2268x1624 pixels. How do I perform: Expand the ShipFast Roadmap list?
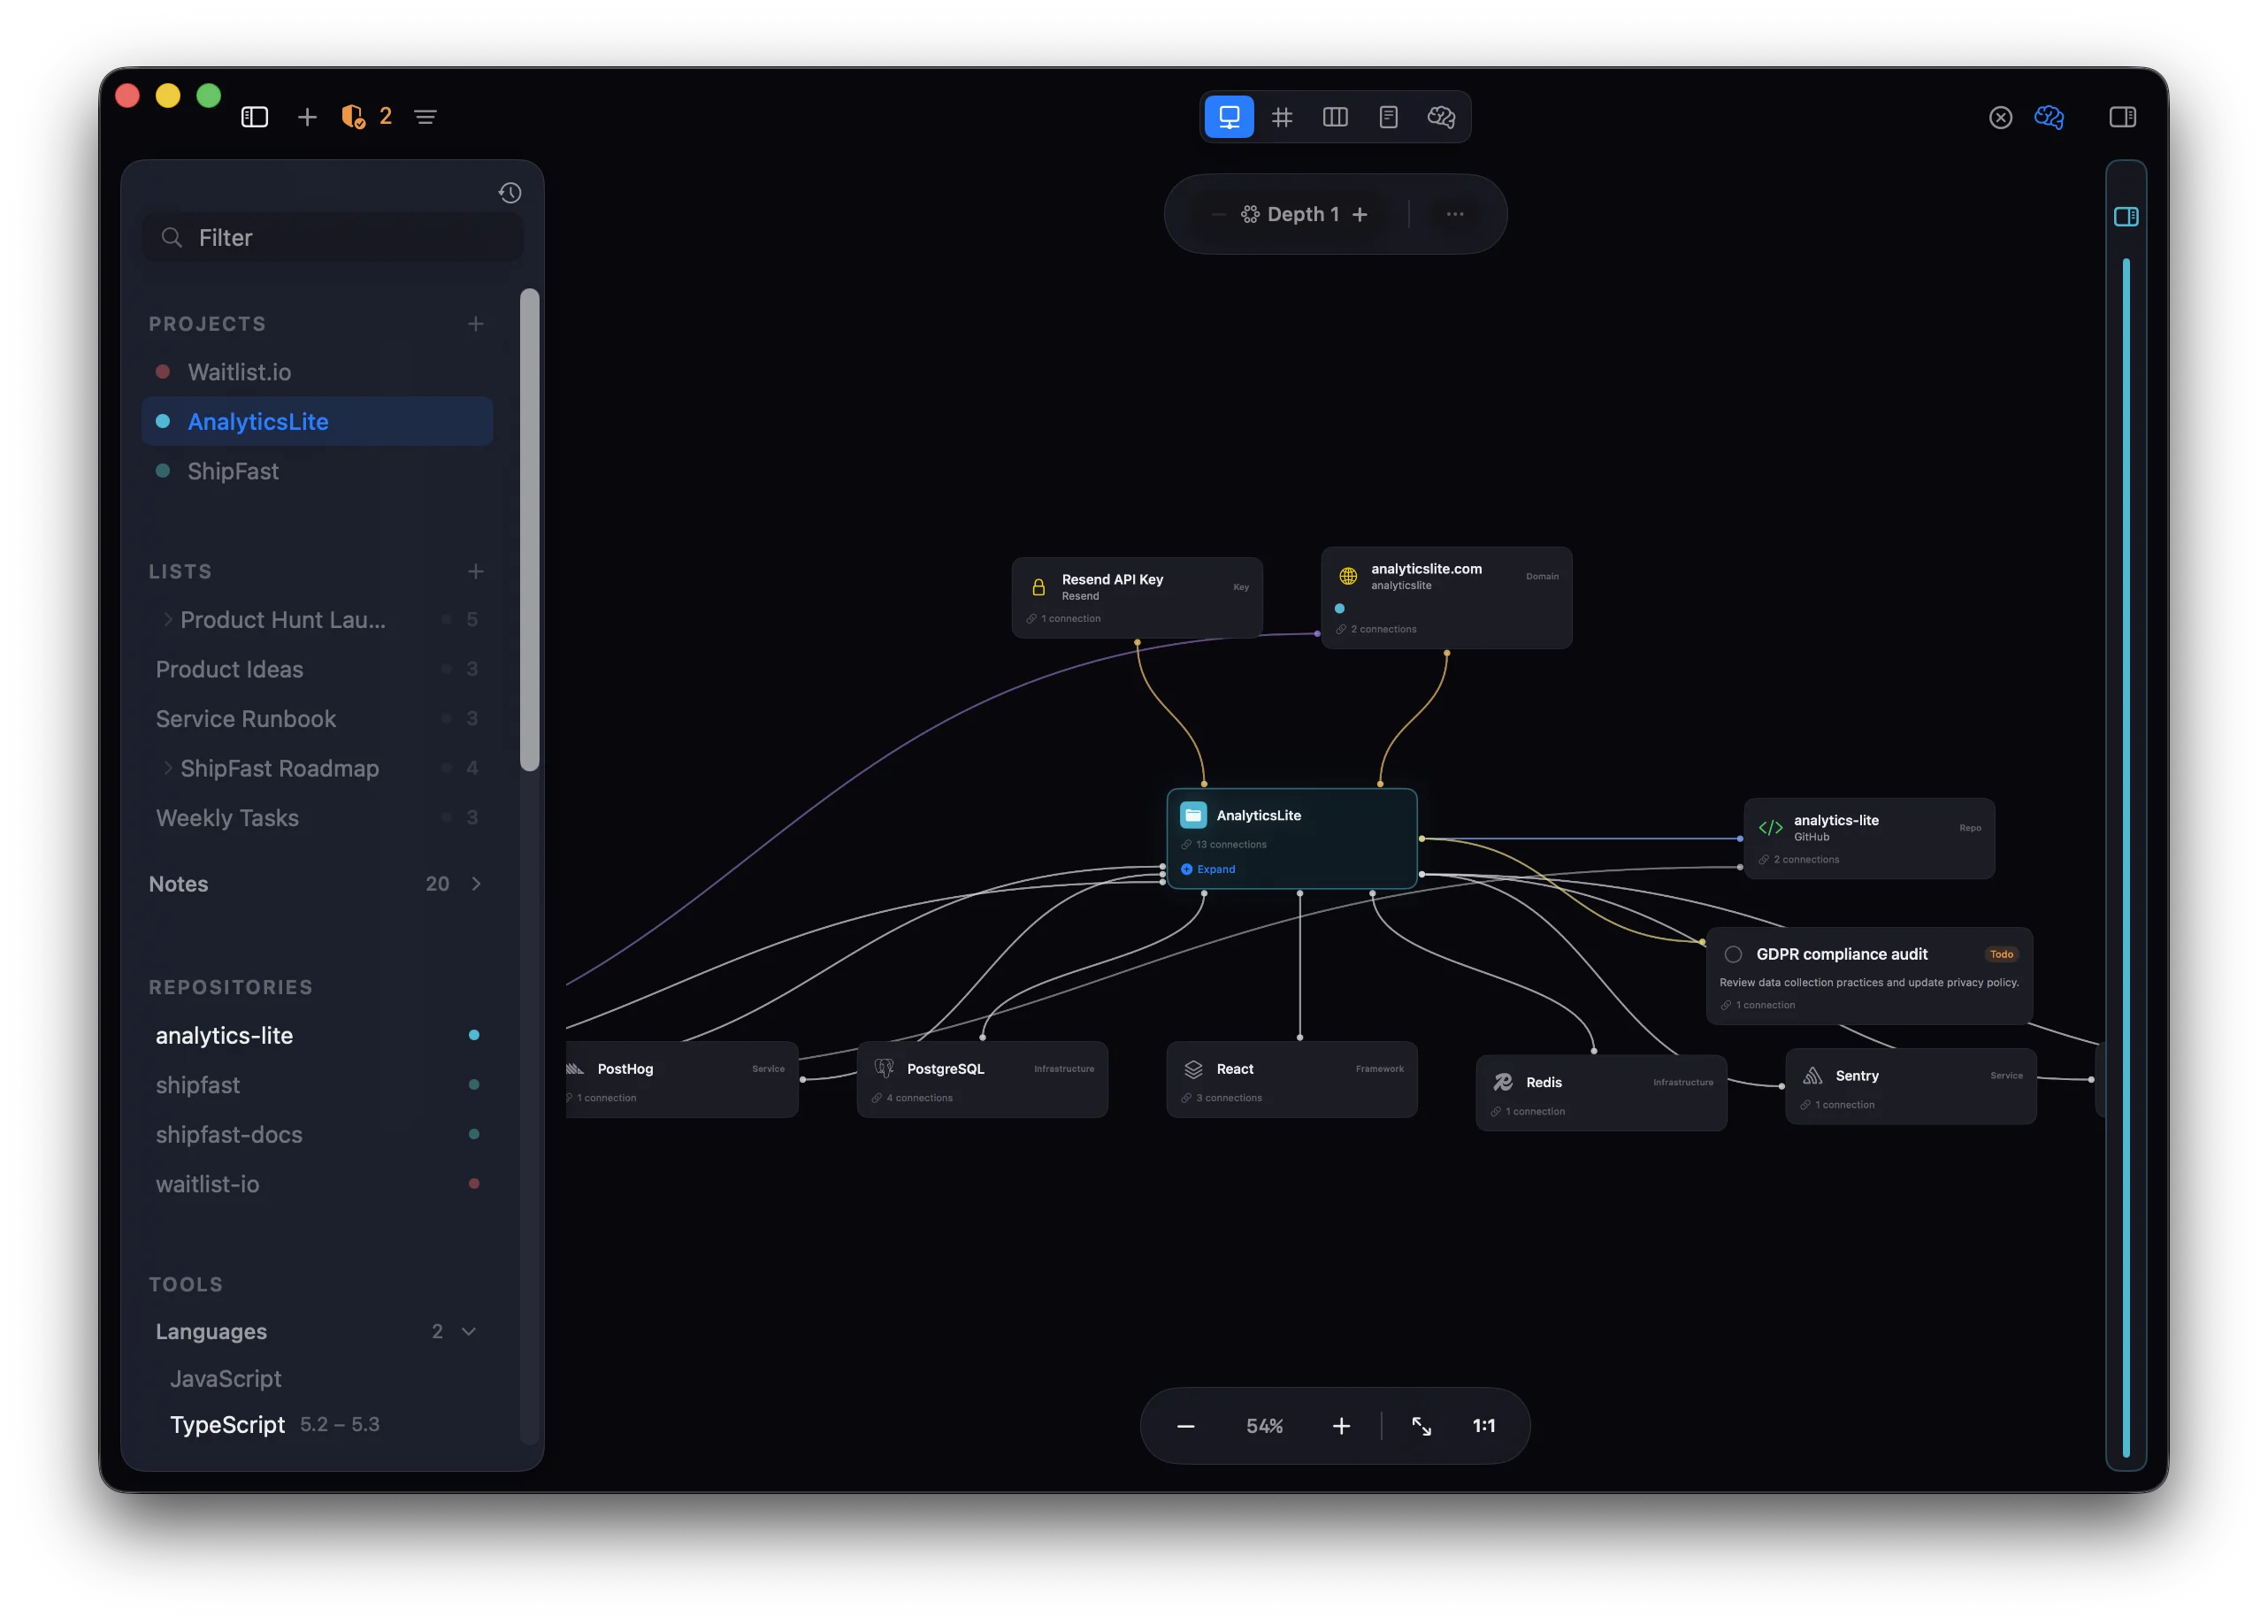click(x=167, y=768)
